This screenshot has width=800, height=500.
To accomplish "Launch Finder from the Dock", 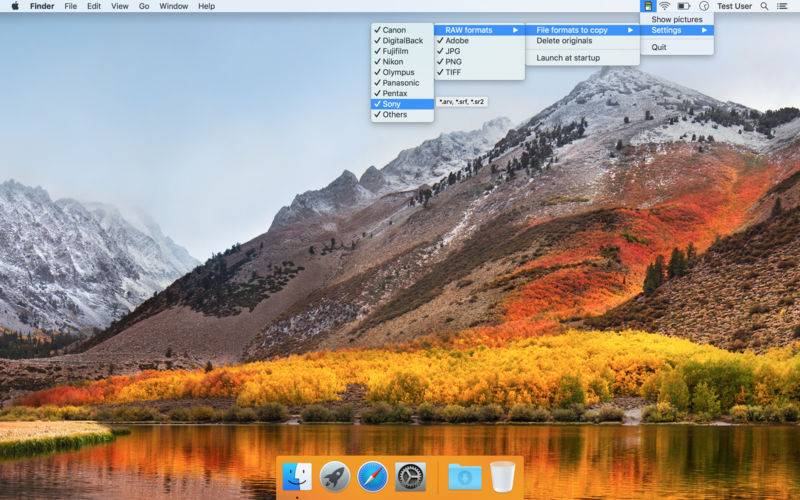I will point(296,477).
